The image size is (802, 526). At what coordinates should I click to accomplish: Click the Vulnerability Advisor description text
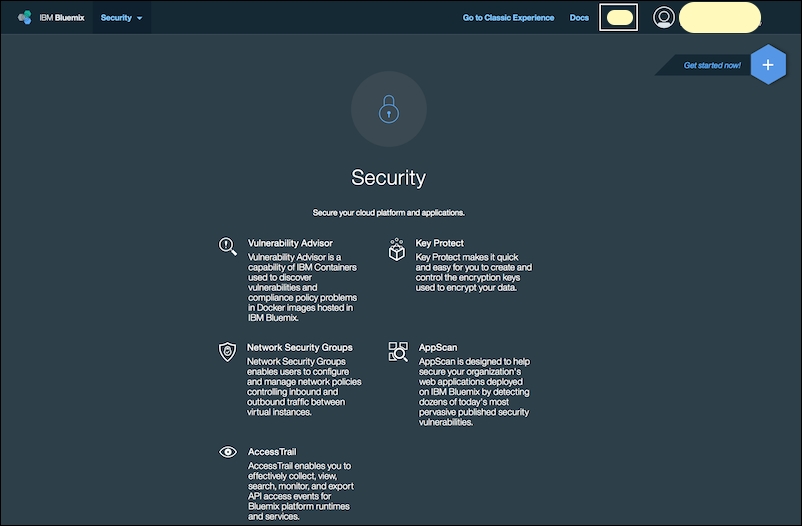coord(302,288)
